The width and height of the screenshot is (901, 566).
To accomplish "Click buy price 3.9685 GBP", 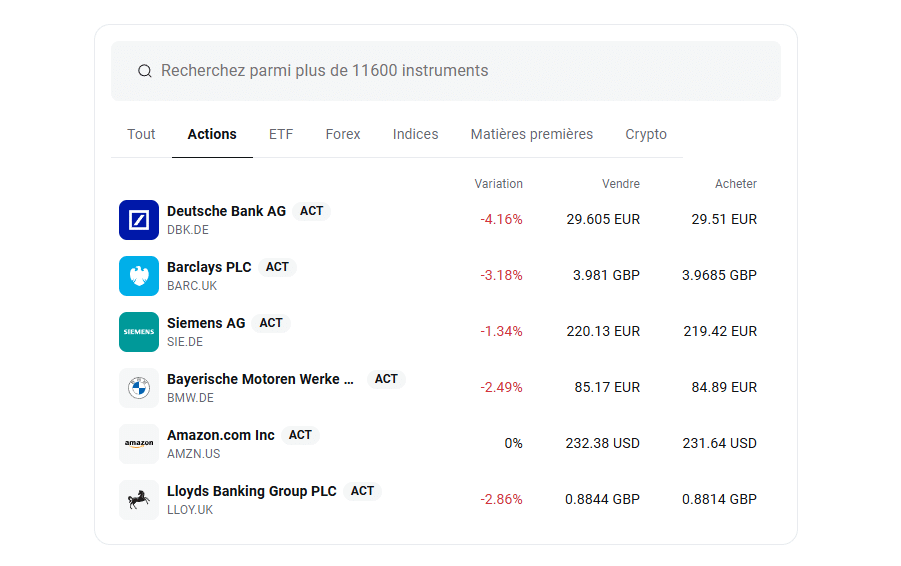I will click(x=719, y=276).
